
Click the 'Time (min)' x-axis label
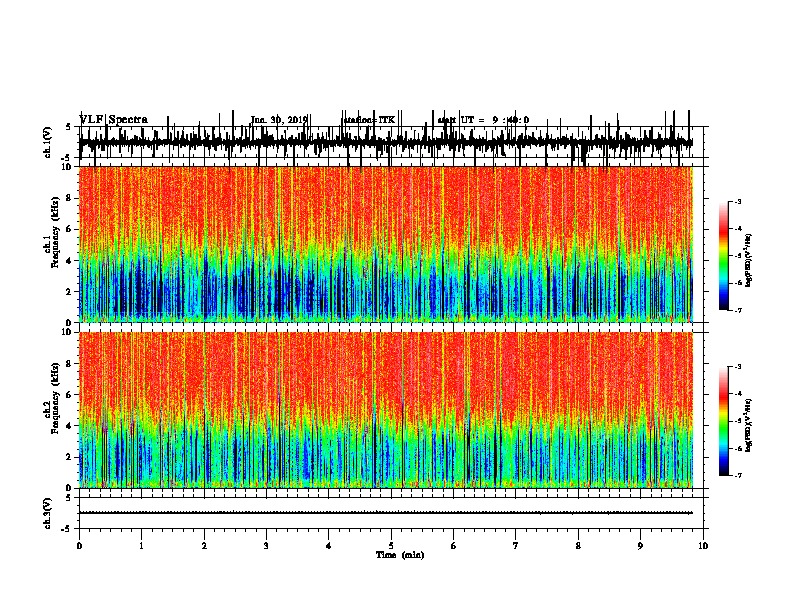(400, 555)
